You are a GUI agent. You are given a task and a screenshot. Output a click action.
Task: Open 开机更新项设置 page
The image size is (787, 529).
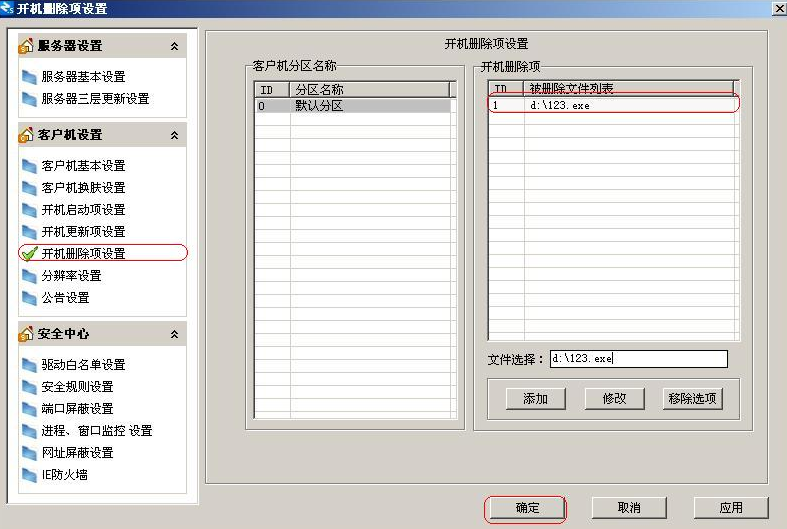click(83, 232)
